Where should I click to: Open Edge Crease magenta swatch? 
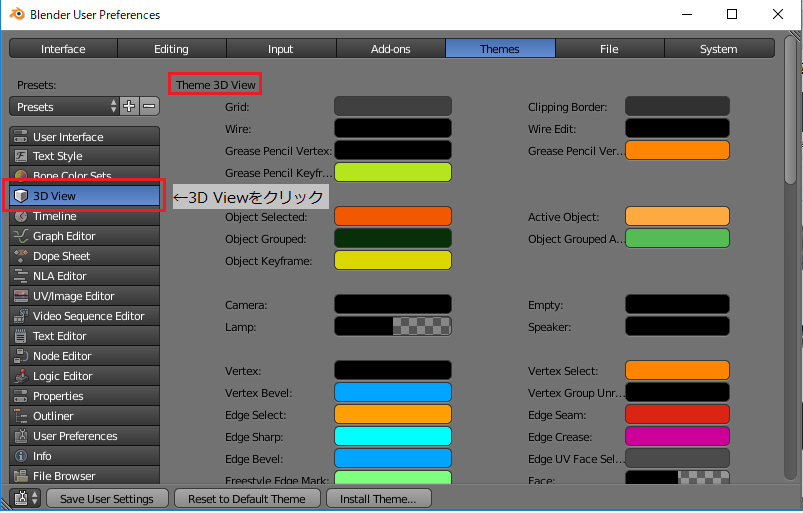(x=677, y=436)
